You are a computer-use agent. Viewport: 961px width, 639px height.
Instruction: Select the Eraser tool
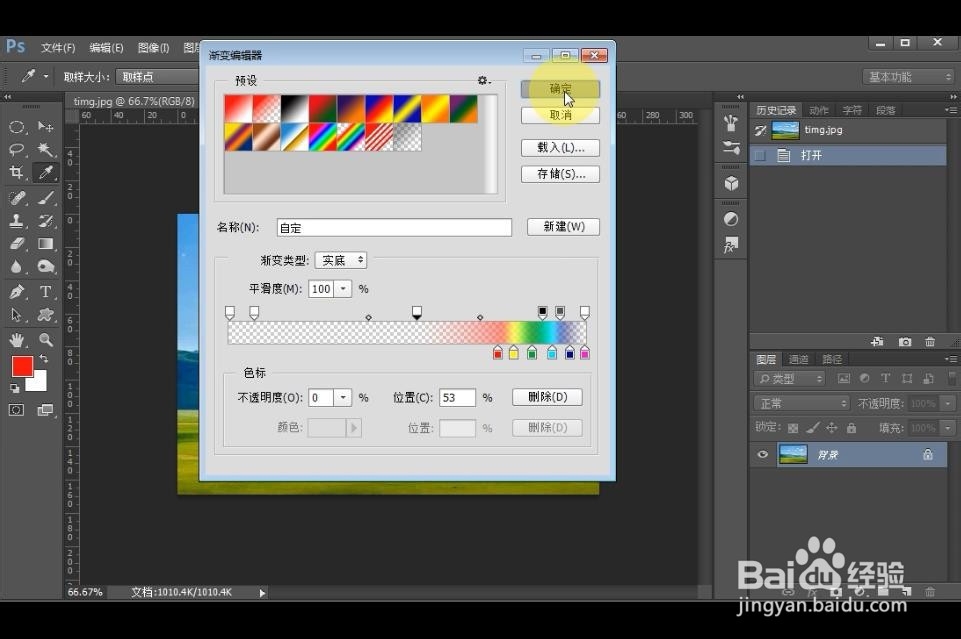pos(17,244)
